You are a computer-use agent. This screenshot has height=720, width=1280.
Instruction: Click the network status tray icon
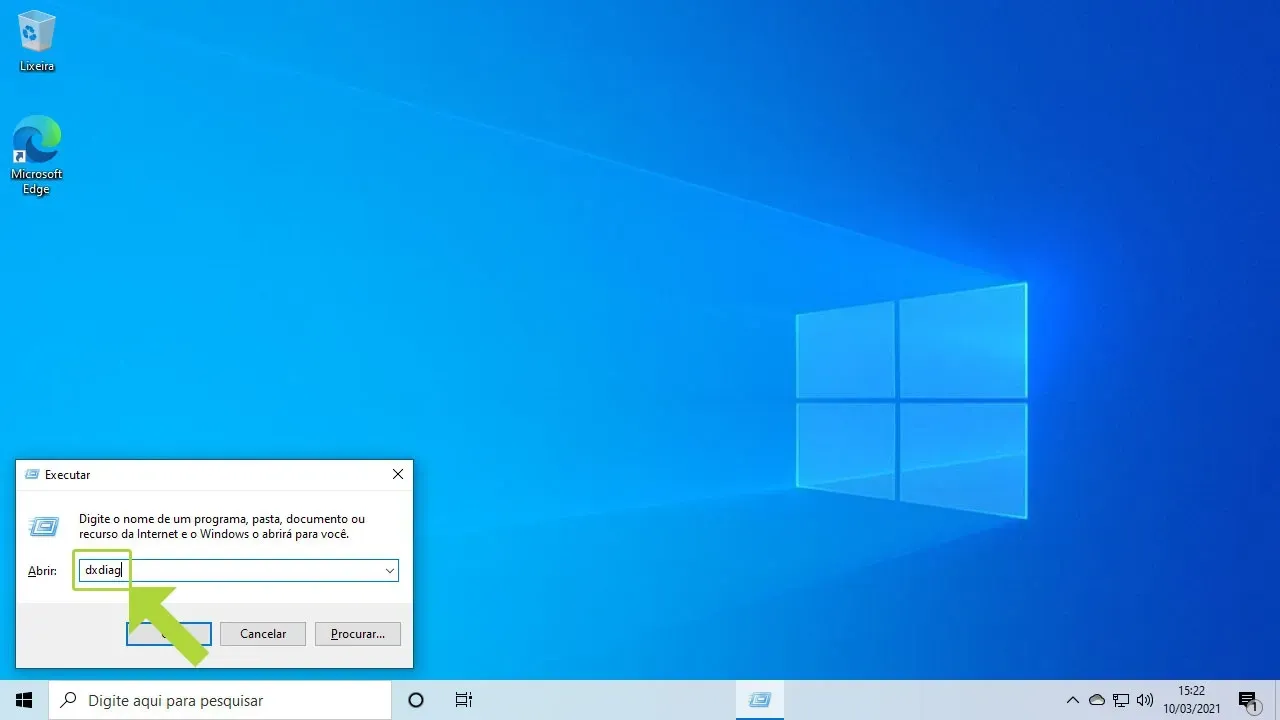(1121, 700)
